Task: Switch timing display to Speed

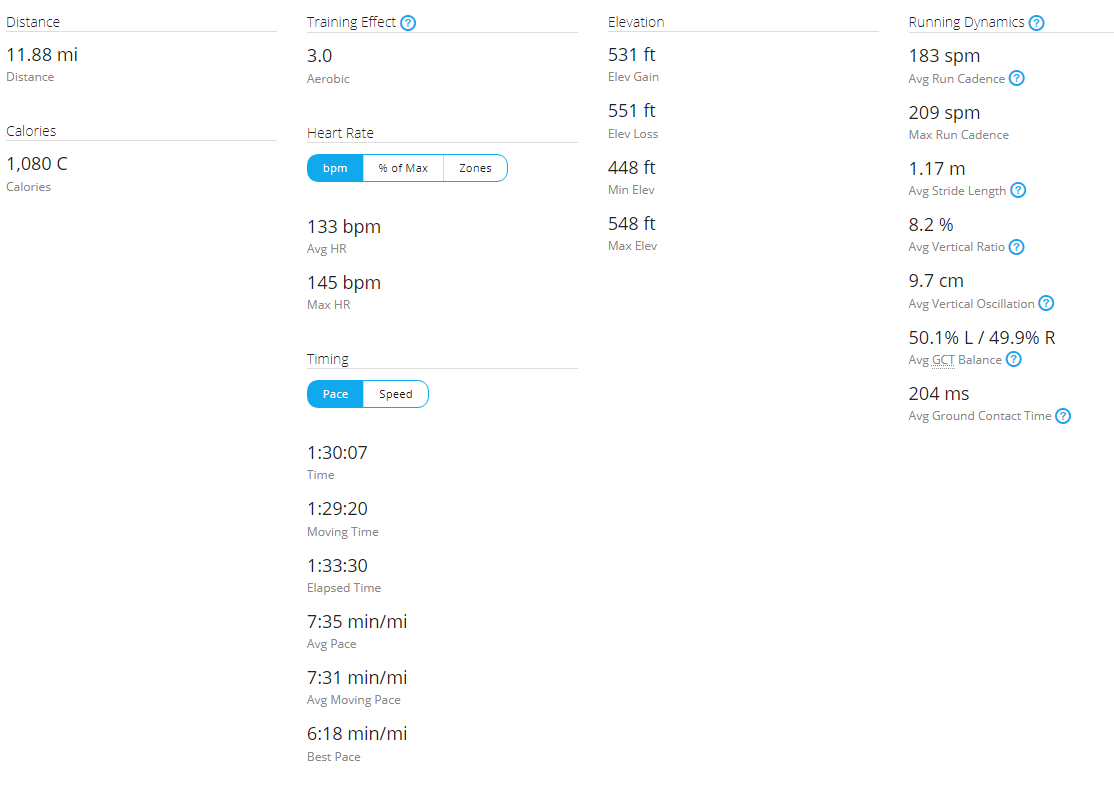Action: point(396,394)
